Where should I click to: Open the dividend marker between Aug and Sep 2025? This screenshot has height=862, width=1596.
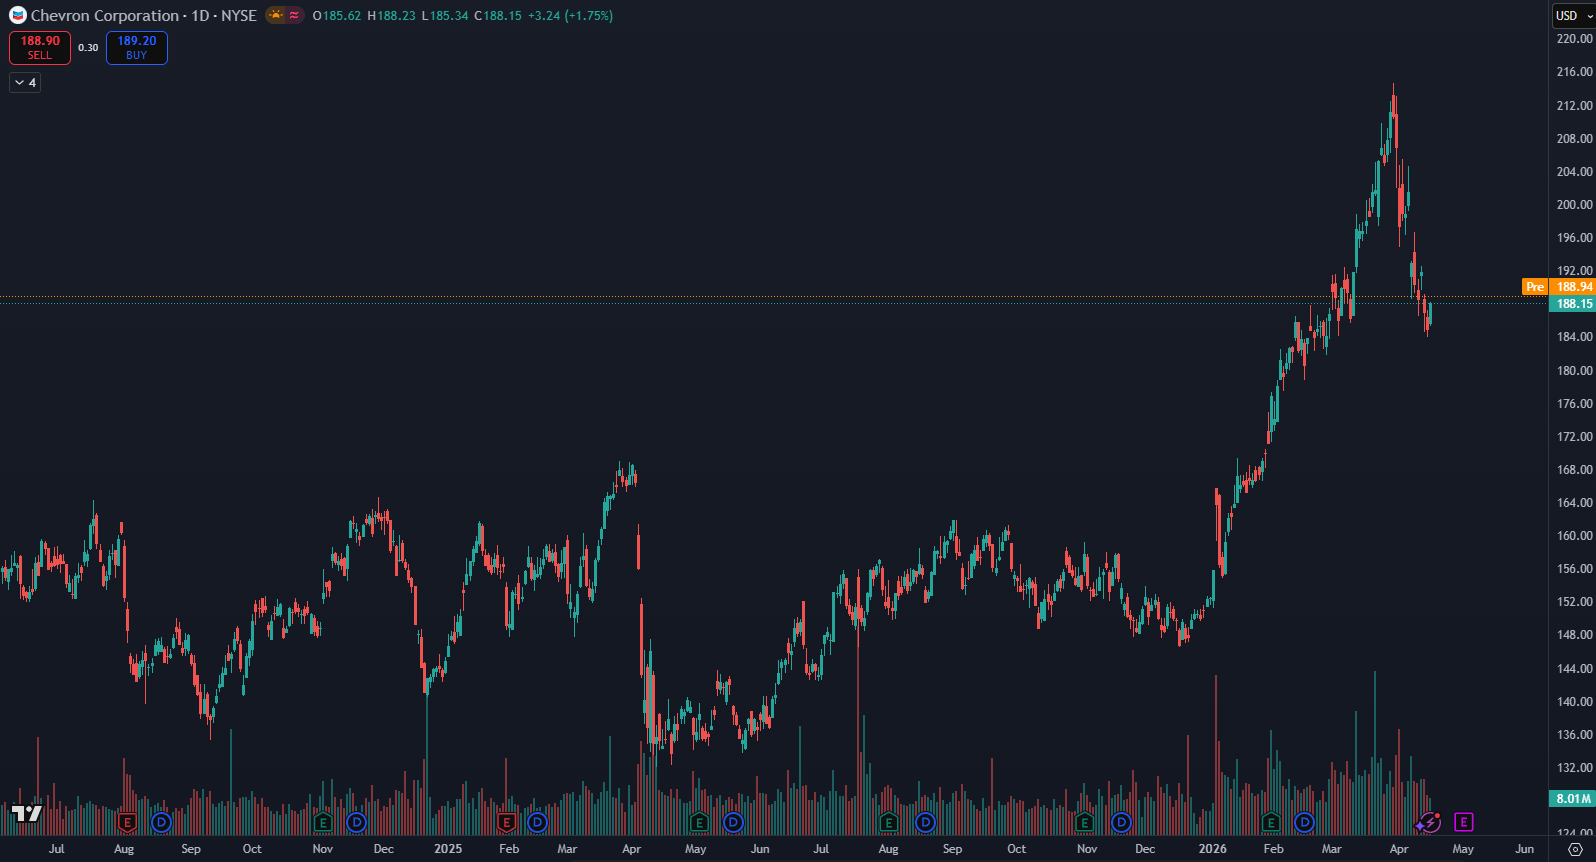925,823
